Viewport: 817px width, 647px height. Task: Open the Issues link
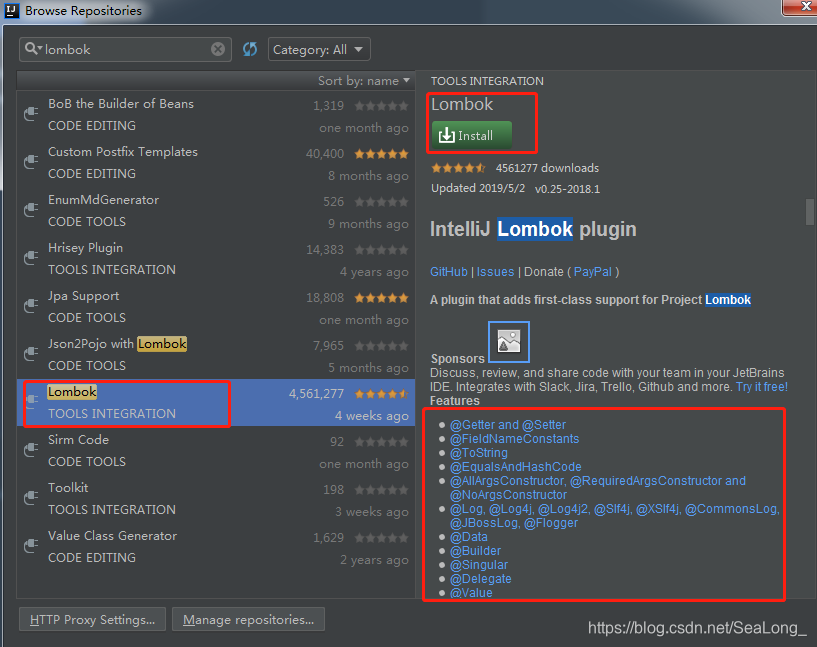(x=495, y=271)
